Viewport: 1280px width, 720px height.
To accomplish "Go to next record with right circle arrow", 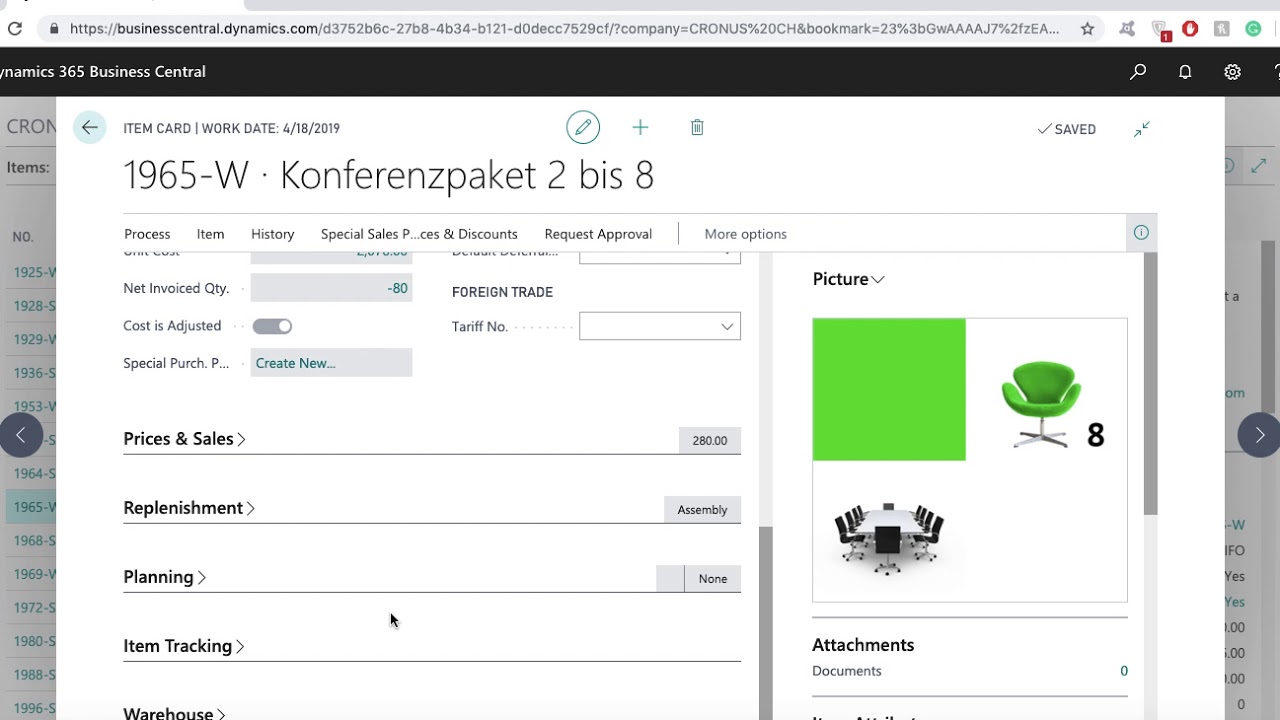I will pyautogui.click(x=1259, y=435).
